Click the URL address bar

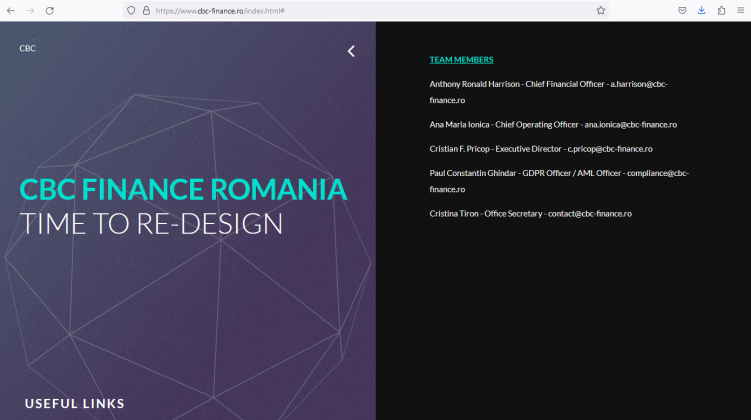click(370, 10)
